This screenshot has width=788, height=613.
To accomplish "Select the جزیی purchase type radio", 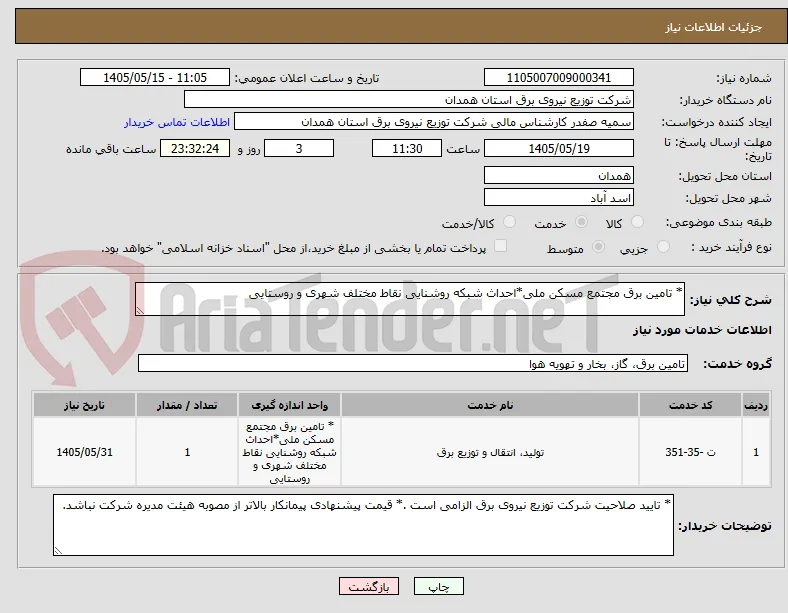I will [663, 246].
